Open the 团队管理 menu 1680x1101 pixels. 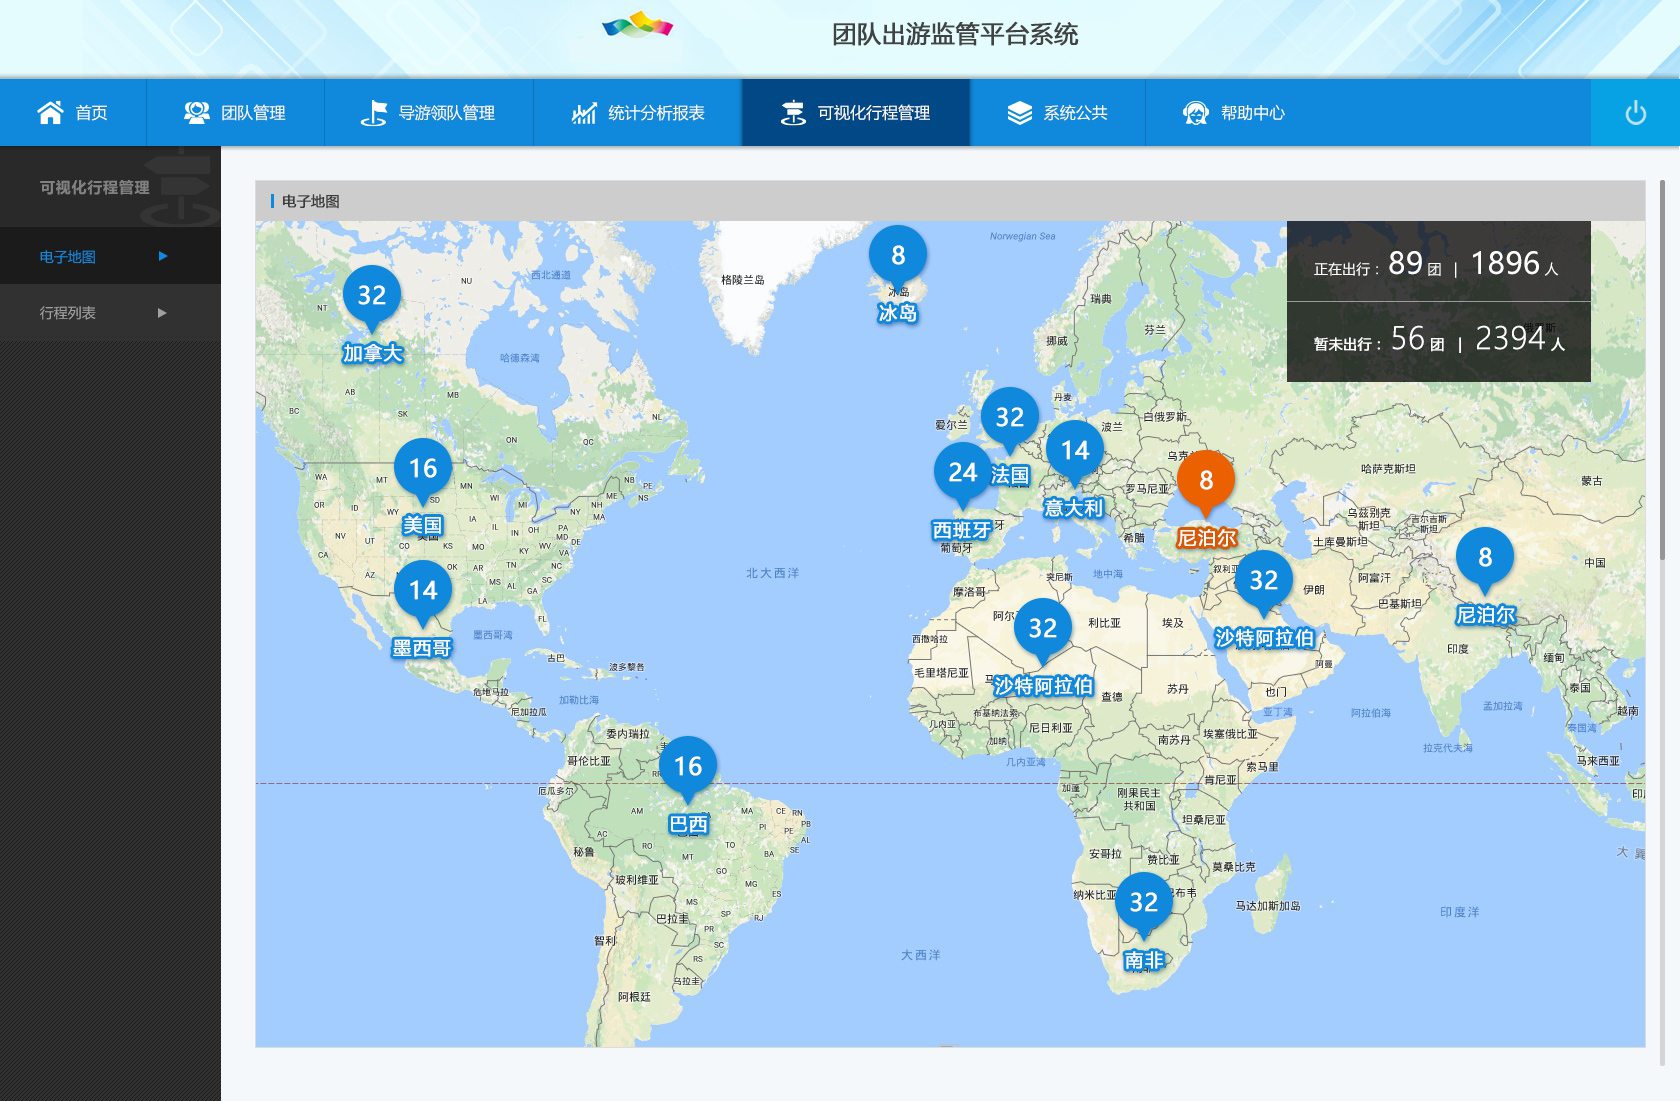[x=235, y=113]
